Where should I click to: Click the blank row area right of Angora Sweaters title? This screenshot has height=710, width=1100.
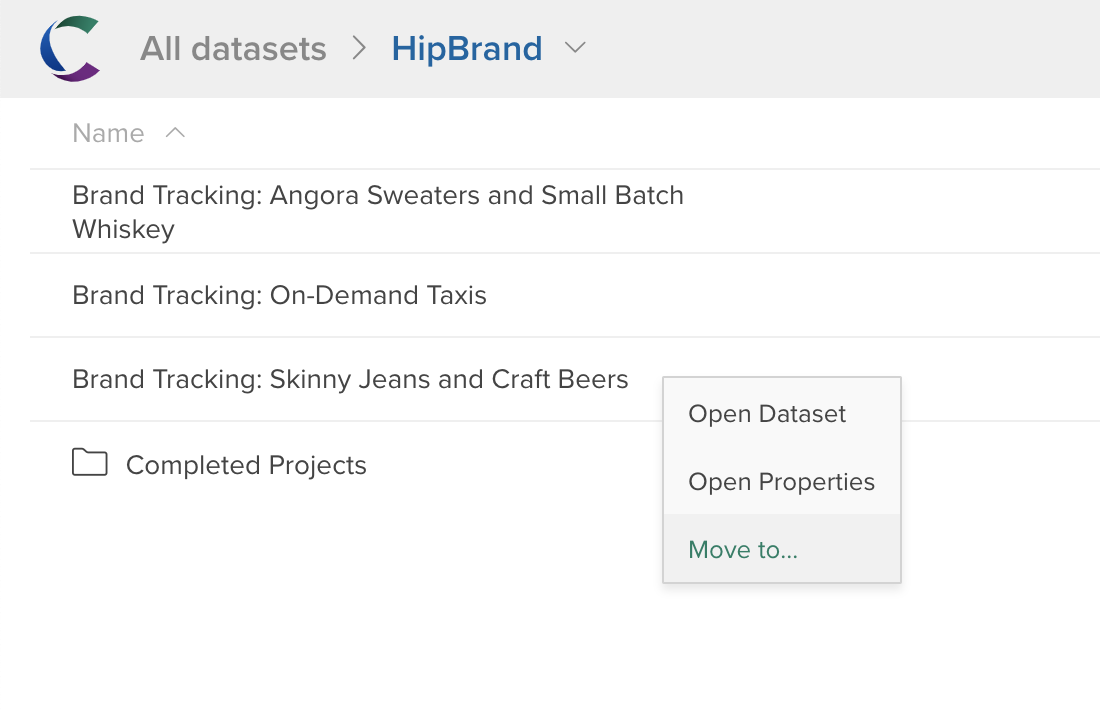pos(891,210)
